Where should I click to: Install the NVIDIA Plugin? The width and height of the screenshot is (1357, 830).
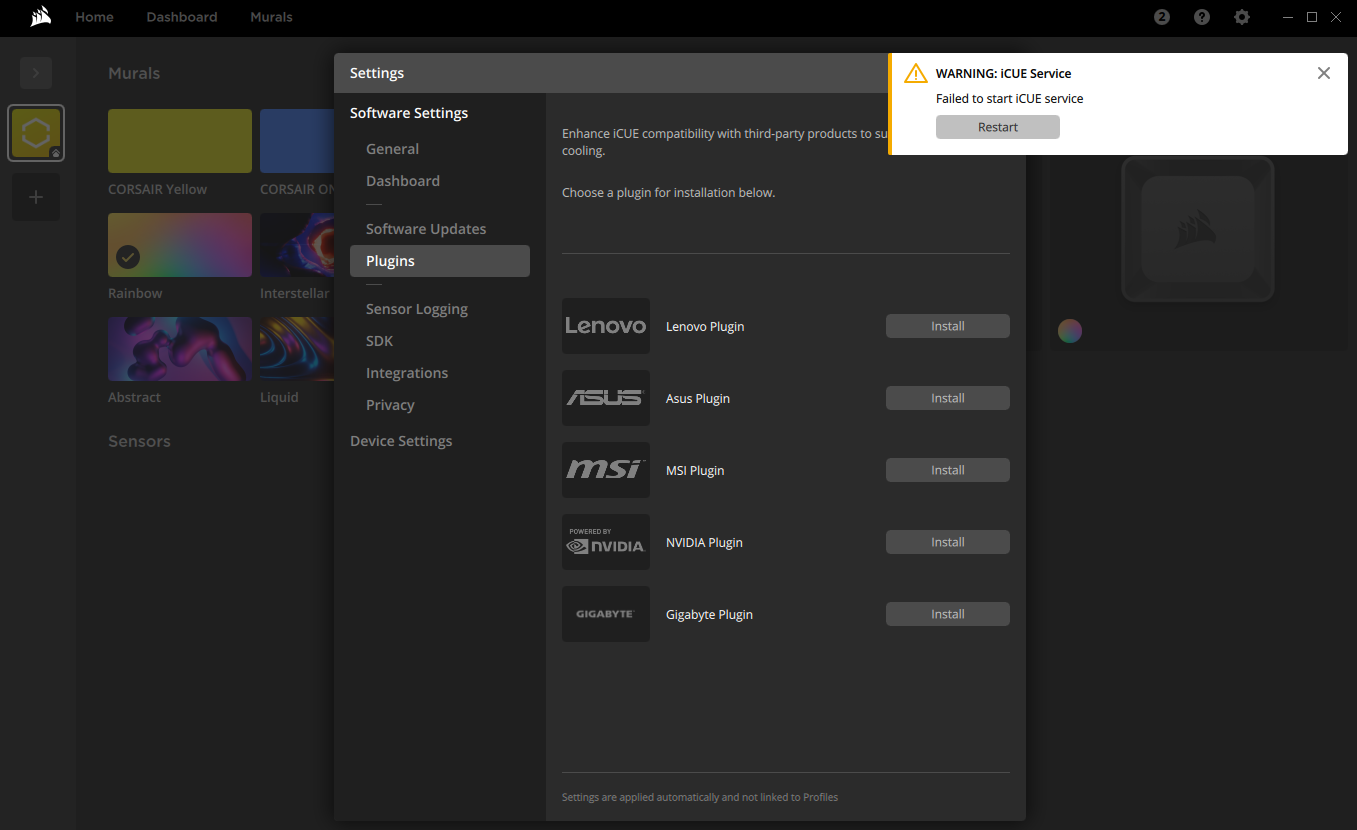[x=948, y=542]
